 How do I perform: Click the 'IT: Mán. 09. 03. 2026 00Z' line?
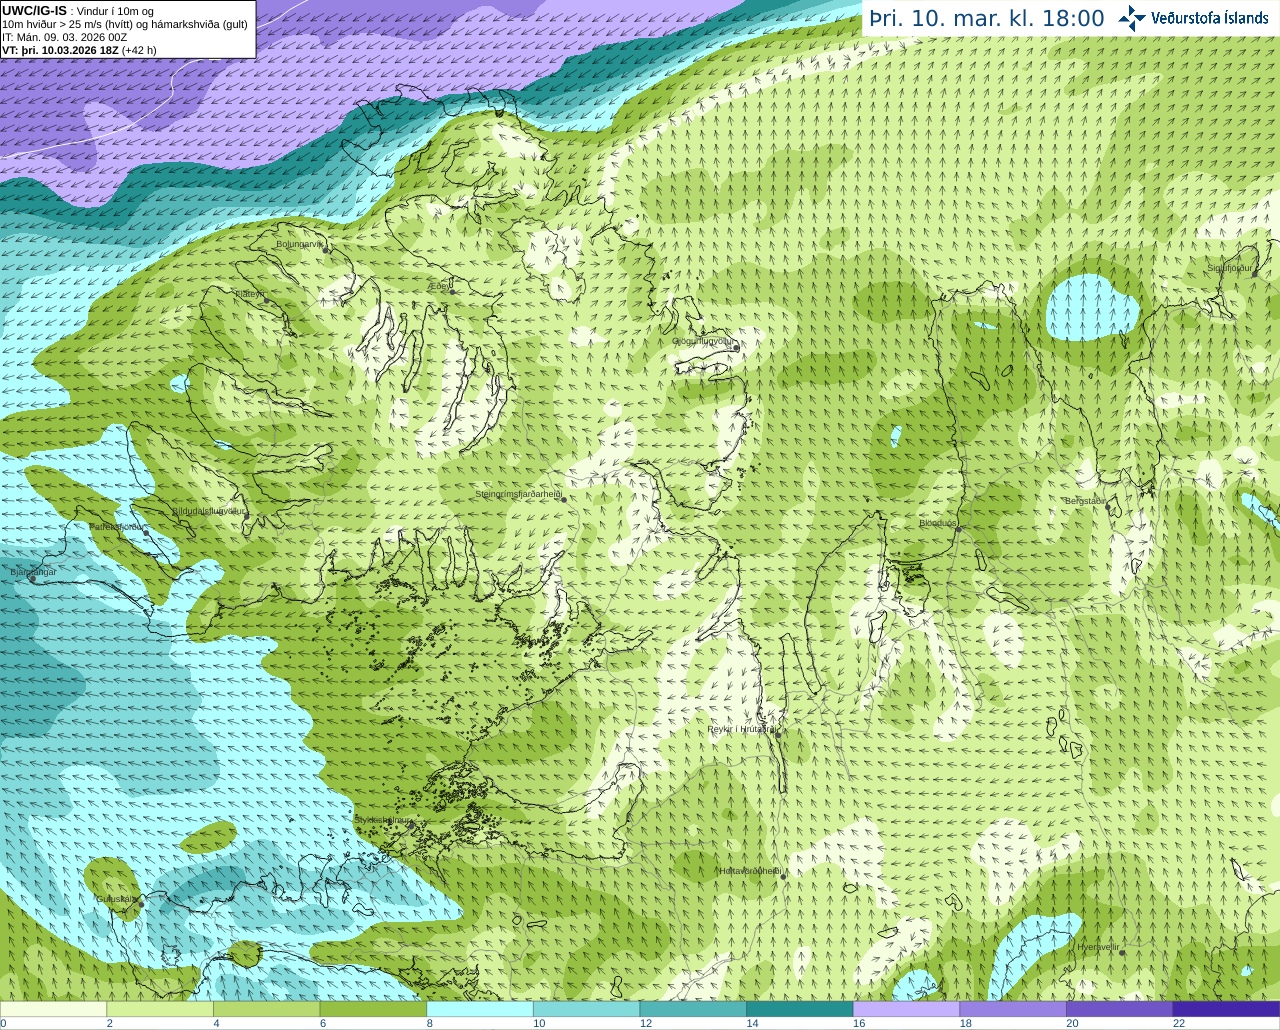coord(65,36)
